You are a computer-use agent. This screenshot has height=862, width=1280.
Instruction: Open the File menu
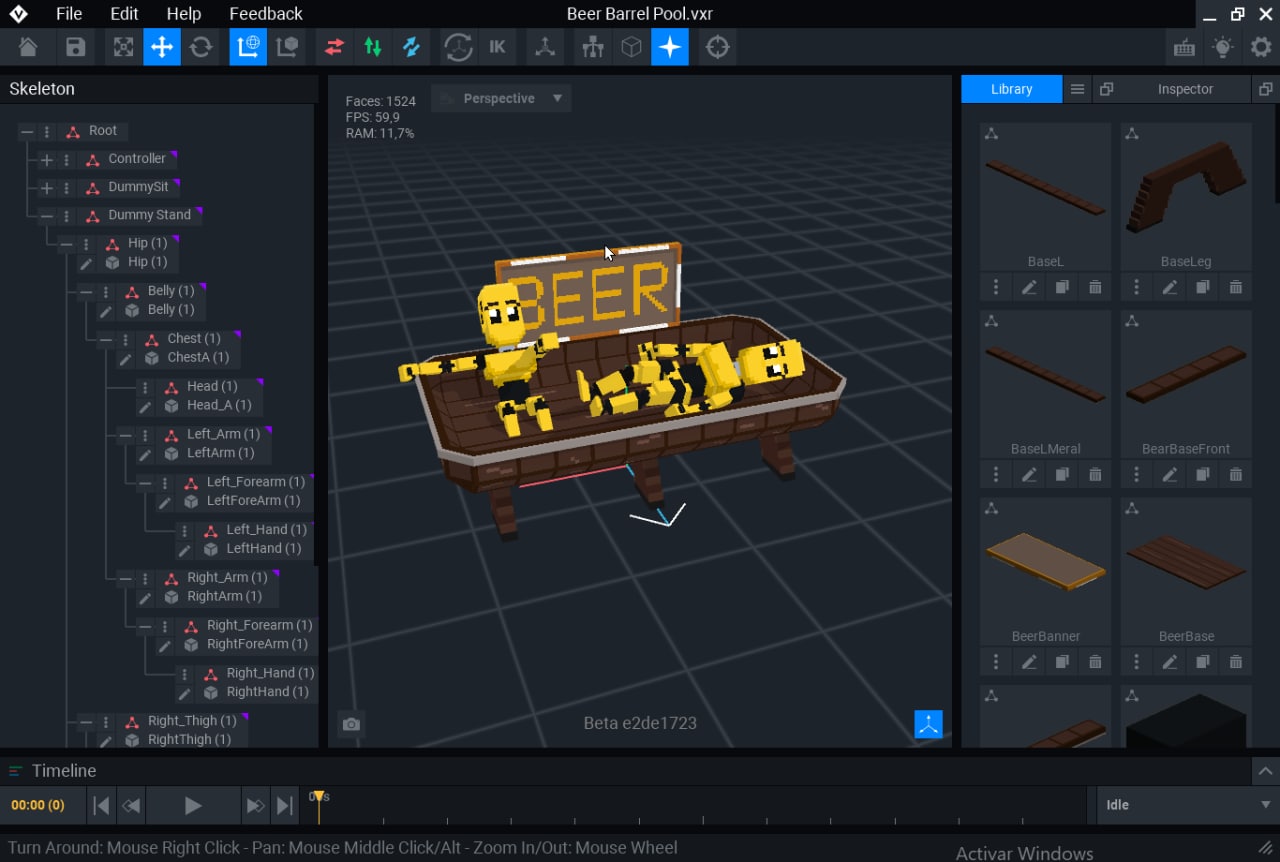[x=69, y=14]
